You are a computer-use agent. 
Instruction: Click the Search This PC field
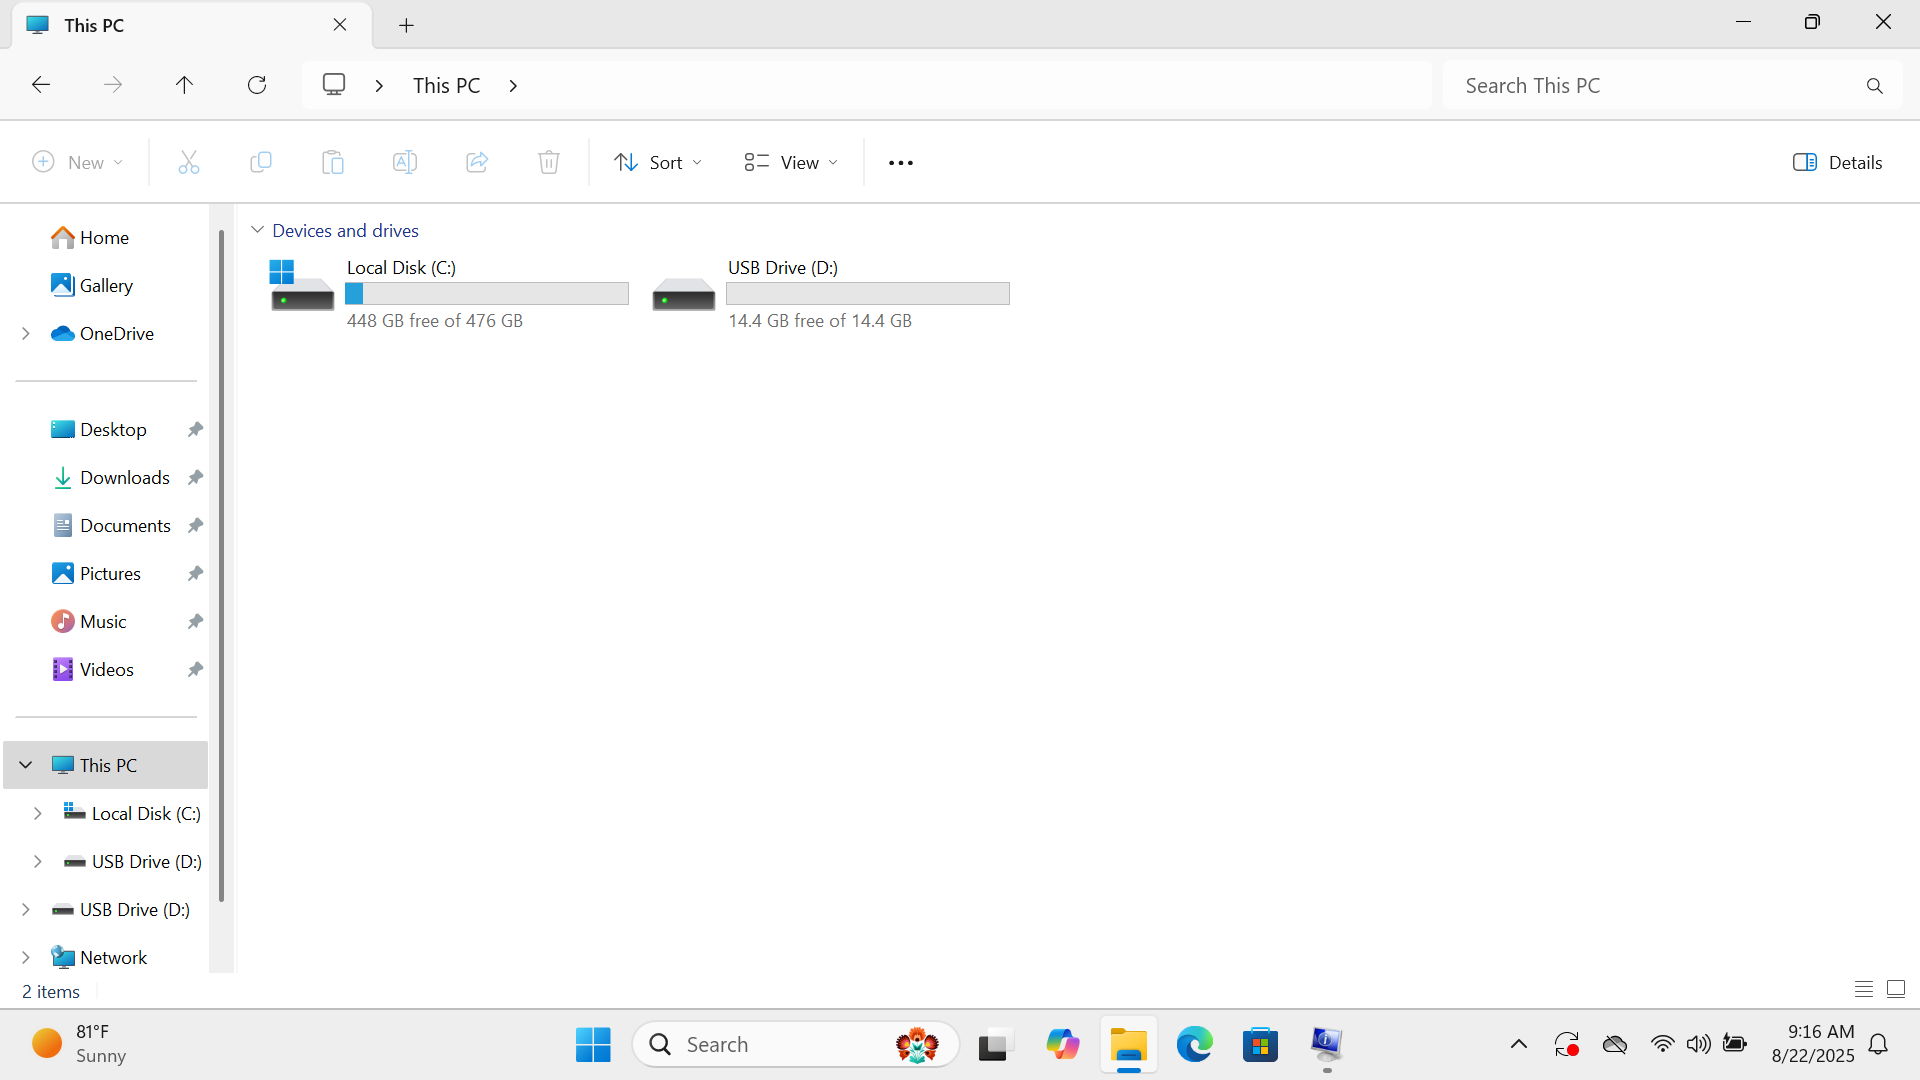tap(1673, 85)
